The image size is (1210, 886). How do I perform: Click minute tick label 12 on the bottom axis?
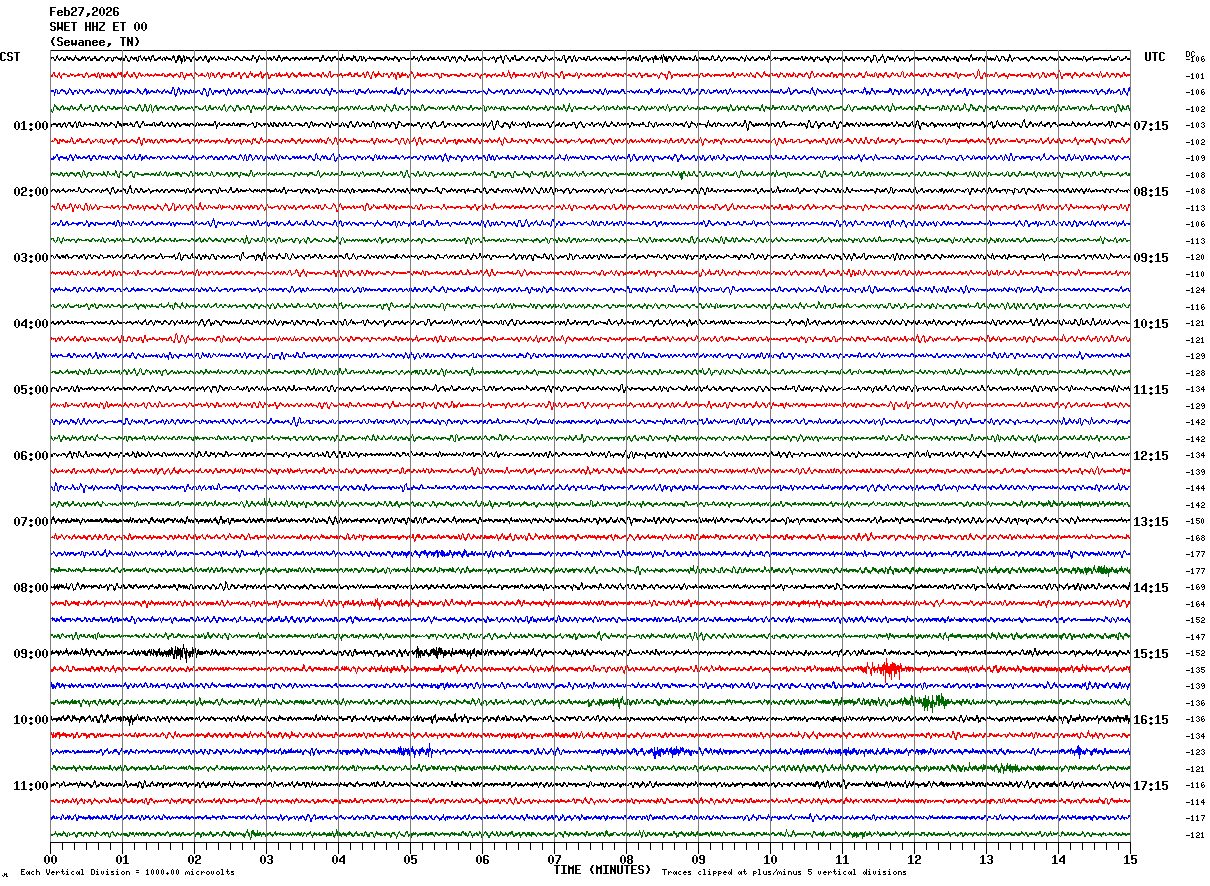pyautogui.click(x=914, y=859)
